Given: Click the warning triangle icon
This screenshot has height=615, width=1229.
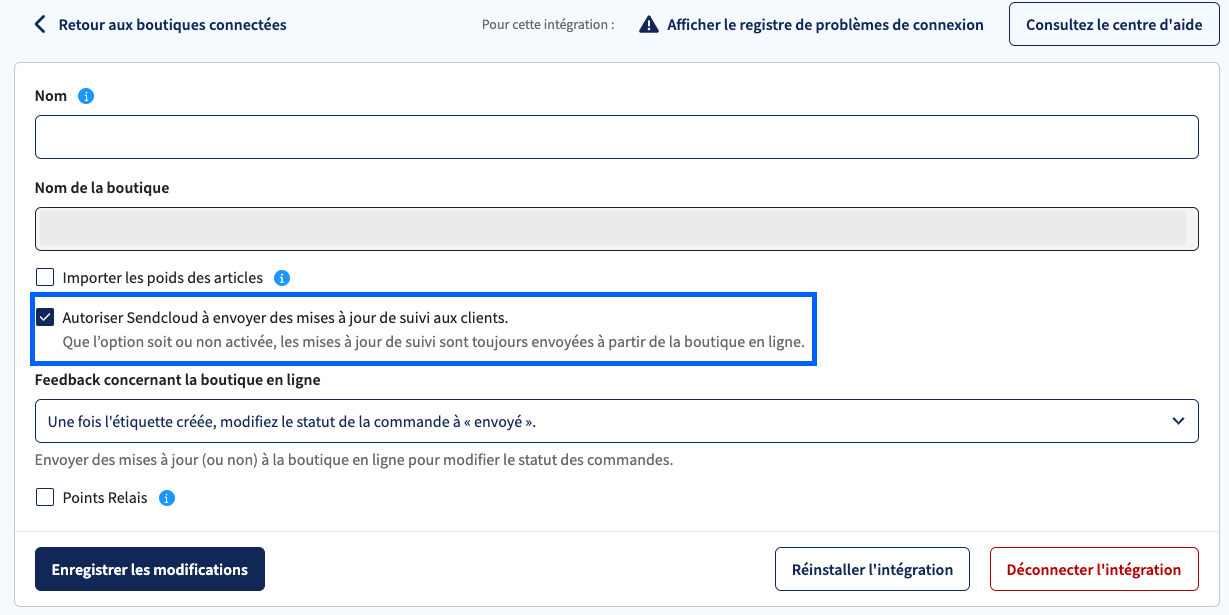Looking at the screenshot, I should pos(649,24).
